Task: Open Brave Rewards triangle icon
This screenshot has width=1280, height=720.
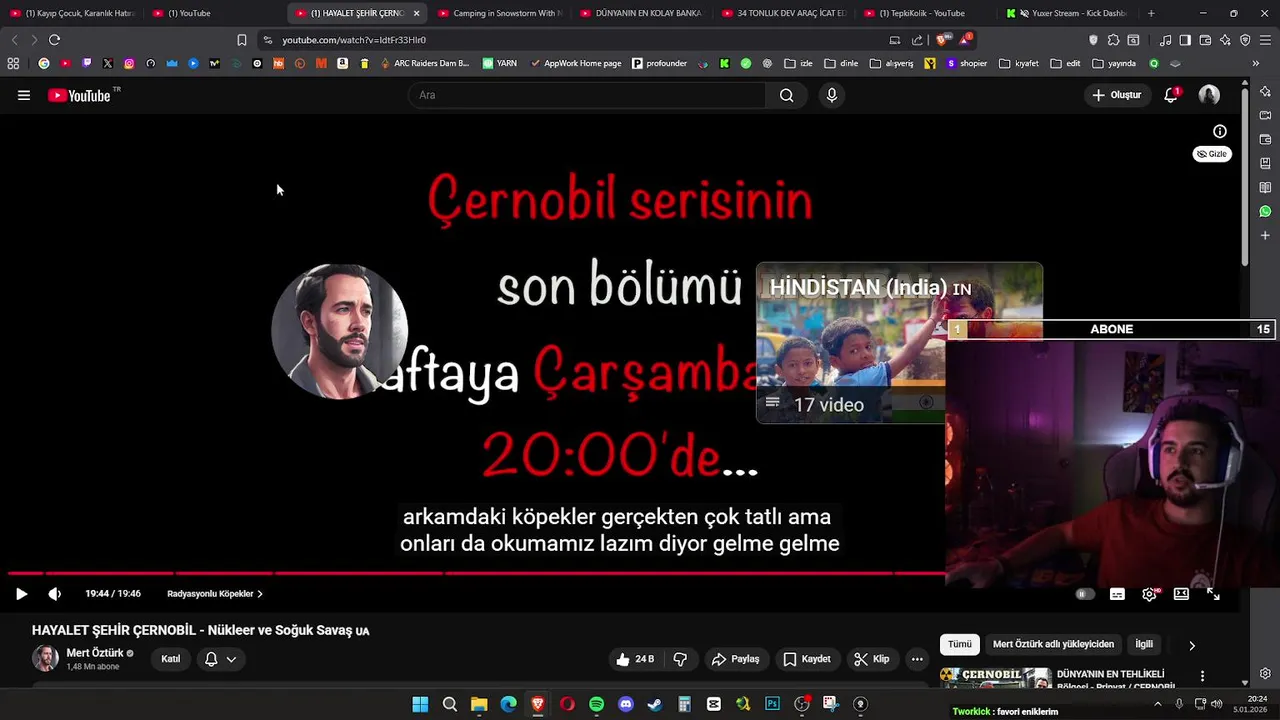Action: 965,40
